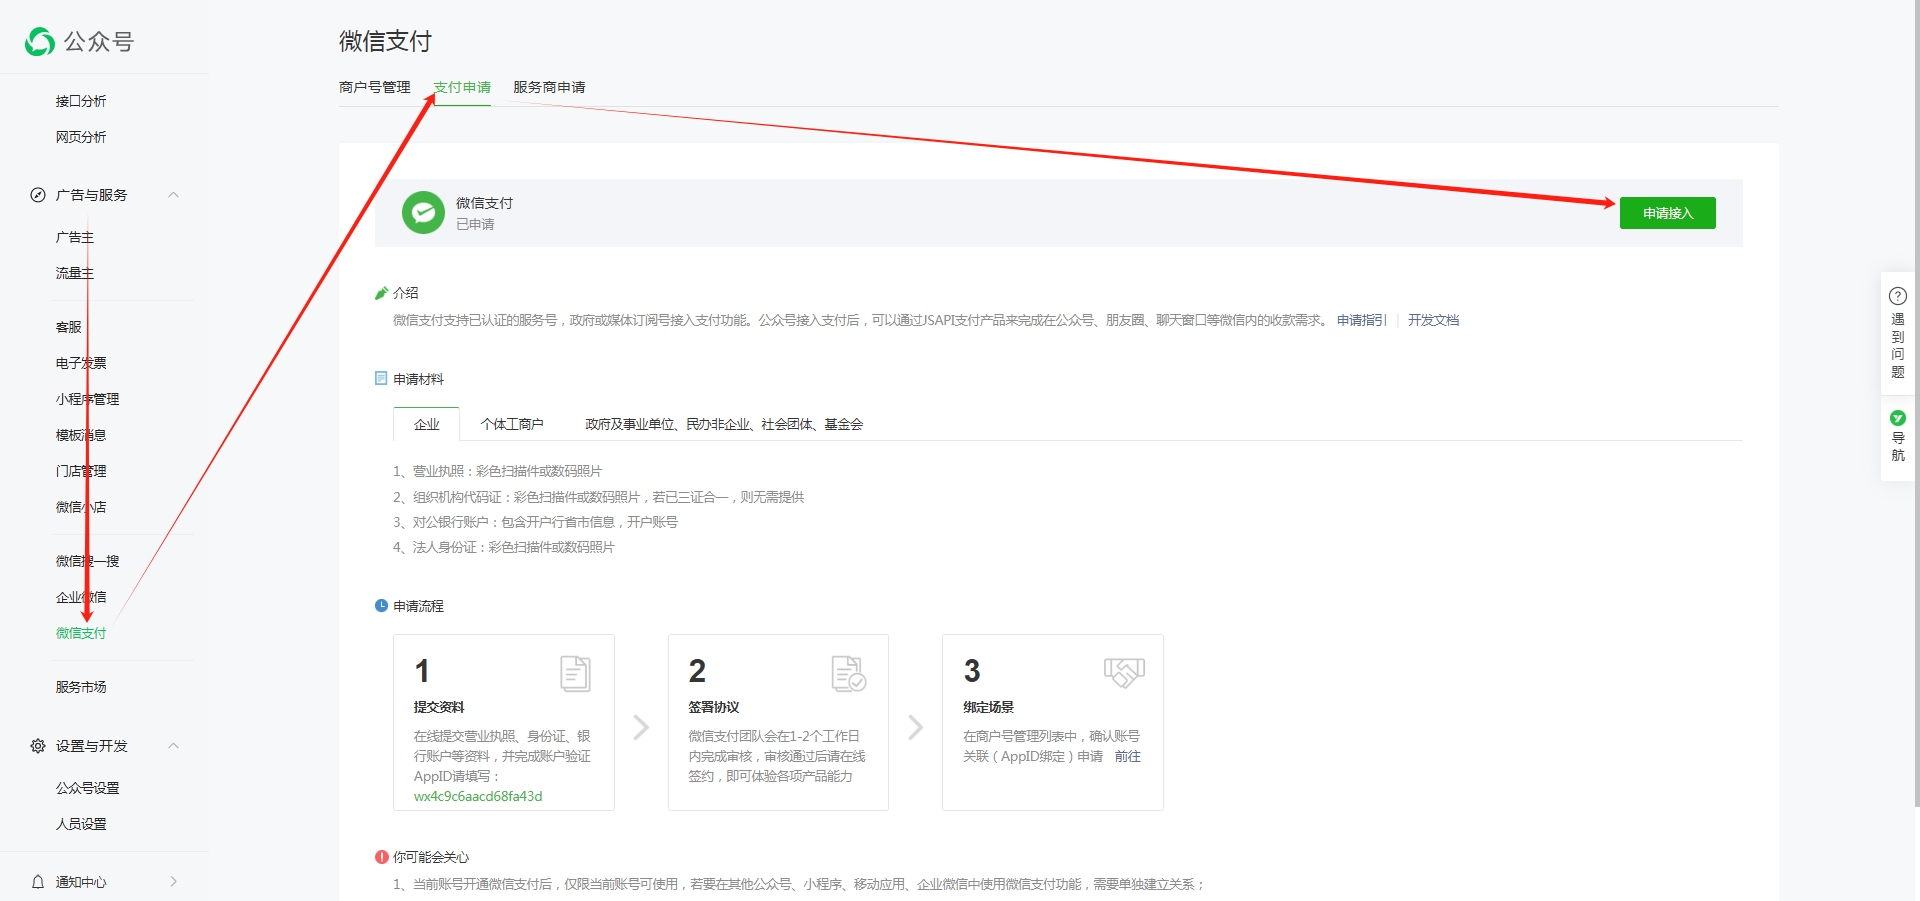Open 广告主 in the sidebar
Viewport: 1920px width, 901px height.
(x=75, y=237)
